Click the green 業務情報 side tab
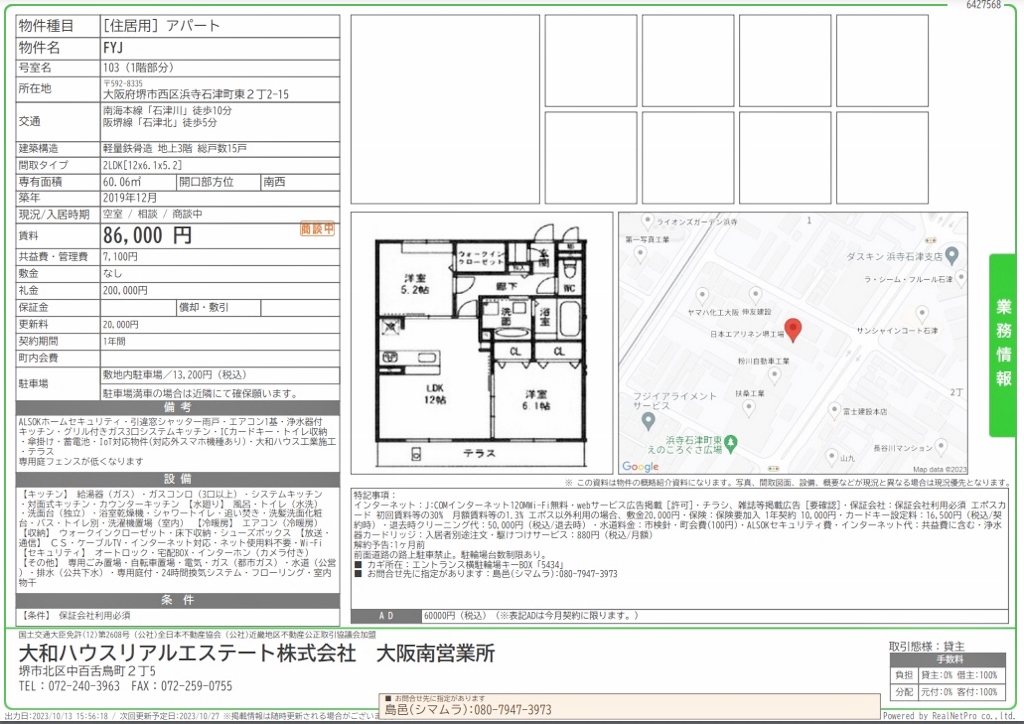 tap(1004, 344)
